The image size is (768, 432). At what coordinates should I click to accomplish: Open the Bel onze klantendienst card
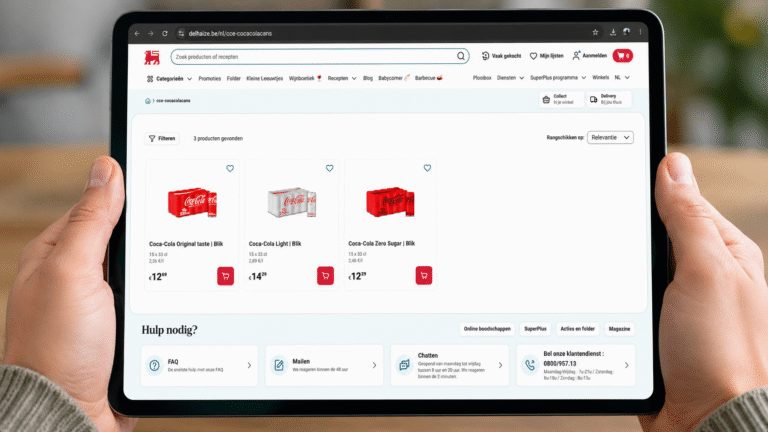tap(576, 365)
